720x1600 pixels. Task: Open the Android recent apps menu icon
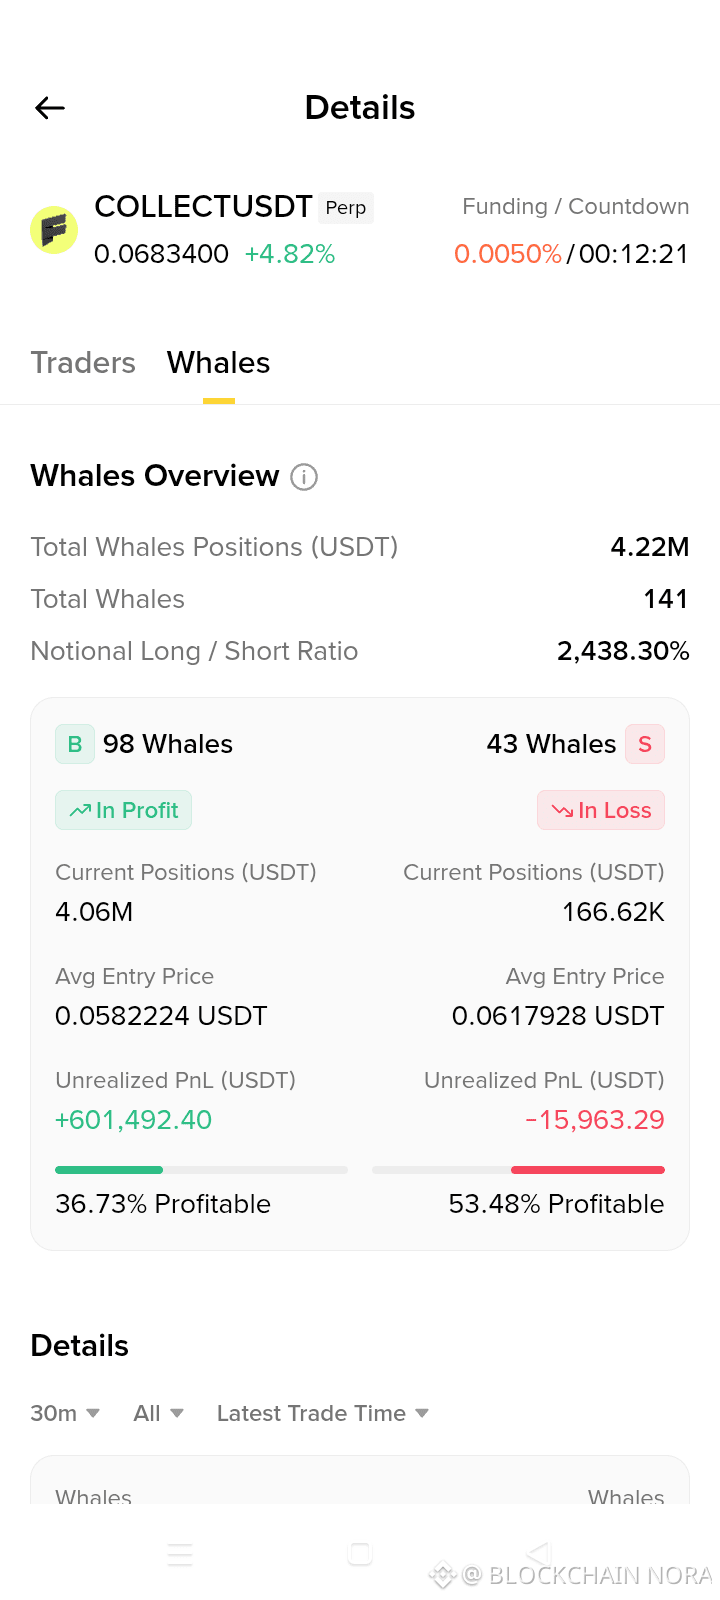[180, 1554]
